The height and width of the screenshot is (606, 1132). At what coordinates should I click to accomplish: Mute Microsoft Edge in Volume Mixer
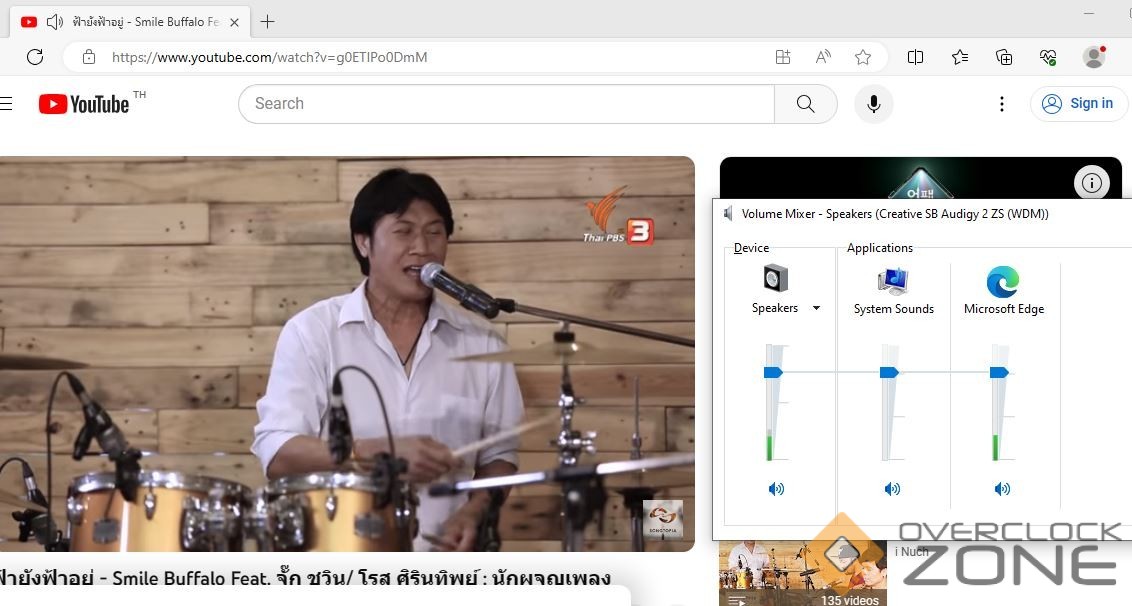tap(1002, 489)
